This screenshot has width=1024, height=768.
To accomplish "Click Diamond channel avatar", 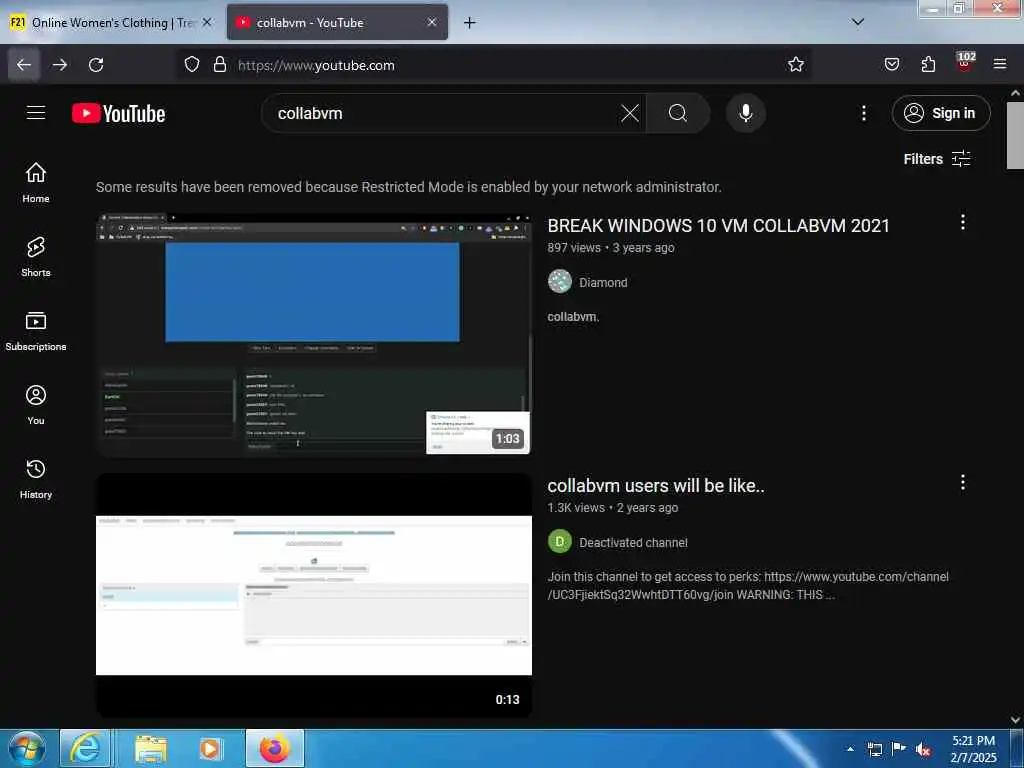I will 560,281.
